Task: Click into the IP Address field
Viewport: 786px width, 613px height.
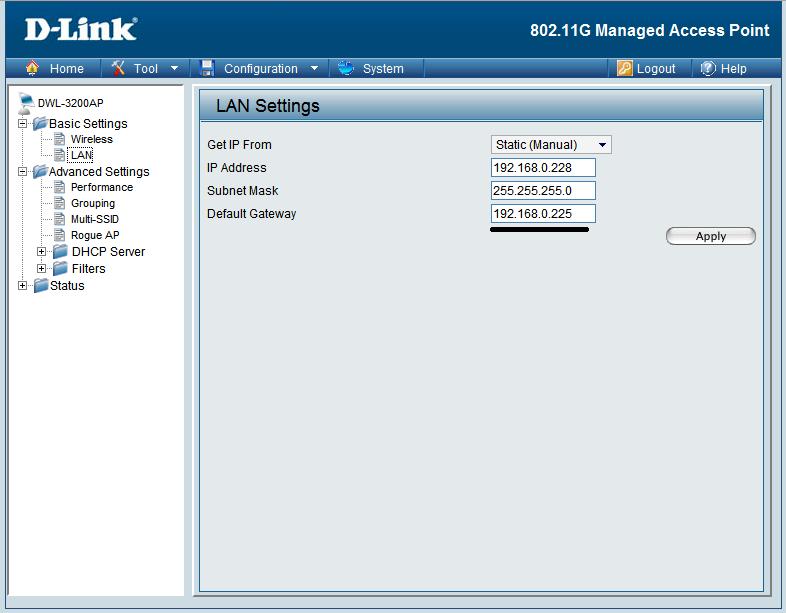Action: tap(543, 167)
